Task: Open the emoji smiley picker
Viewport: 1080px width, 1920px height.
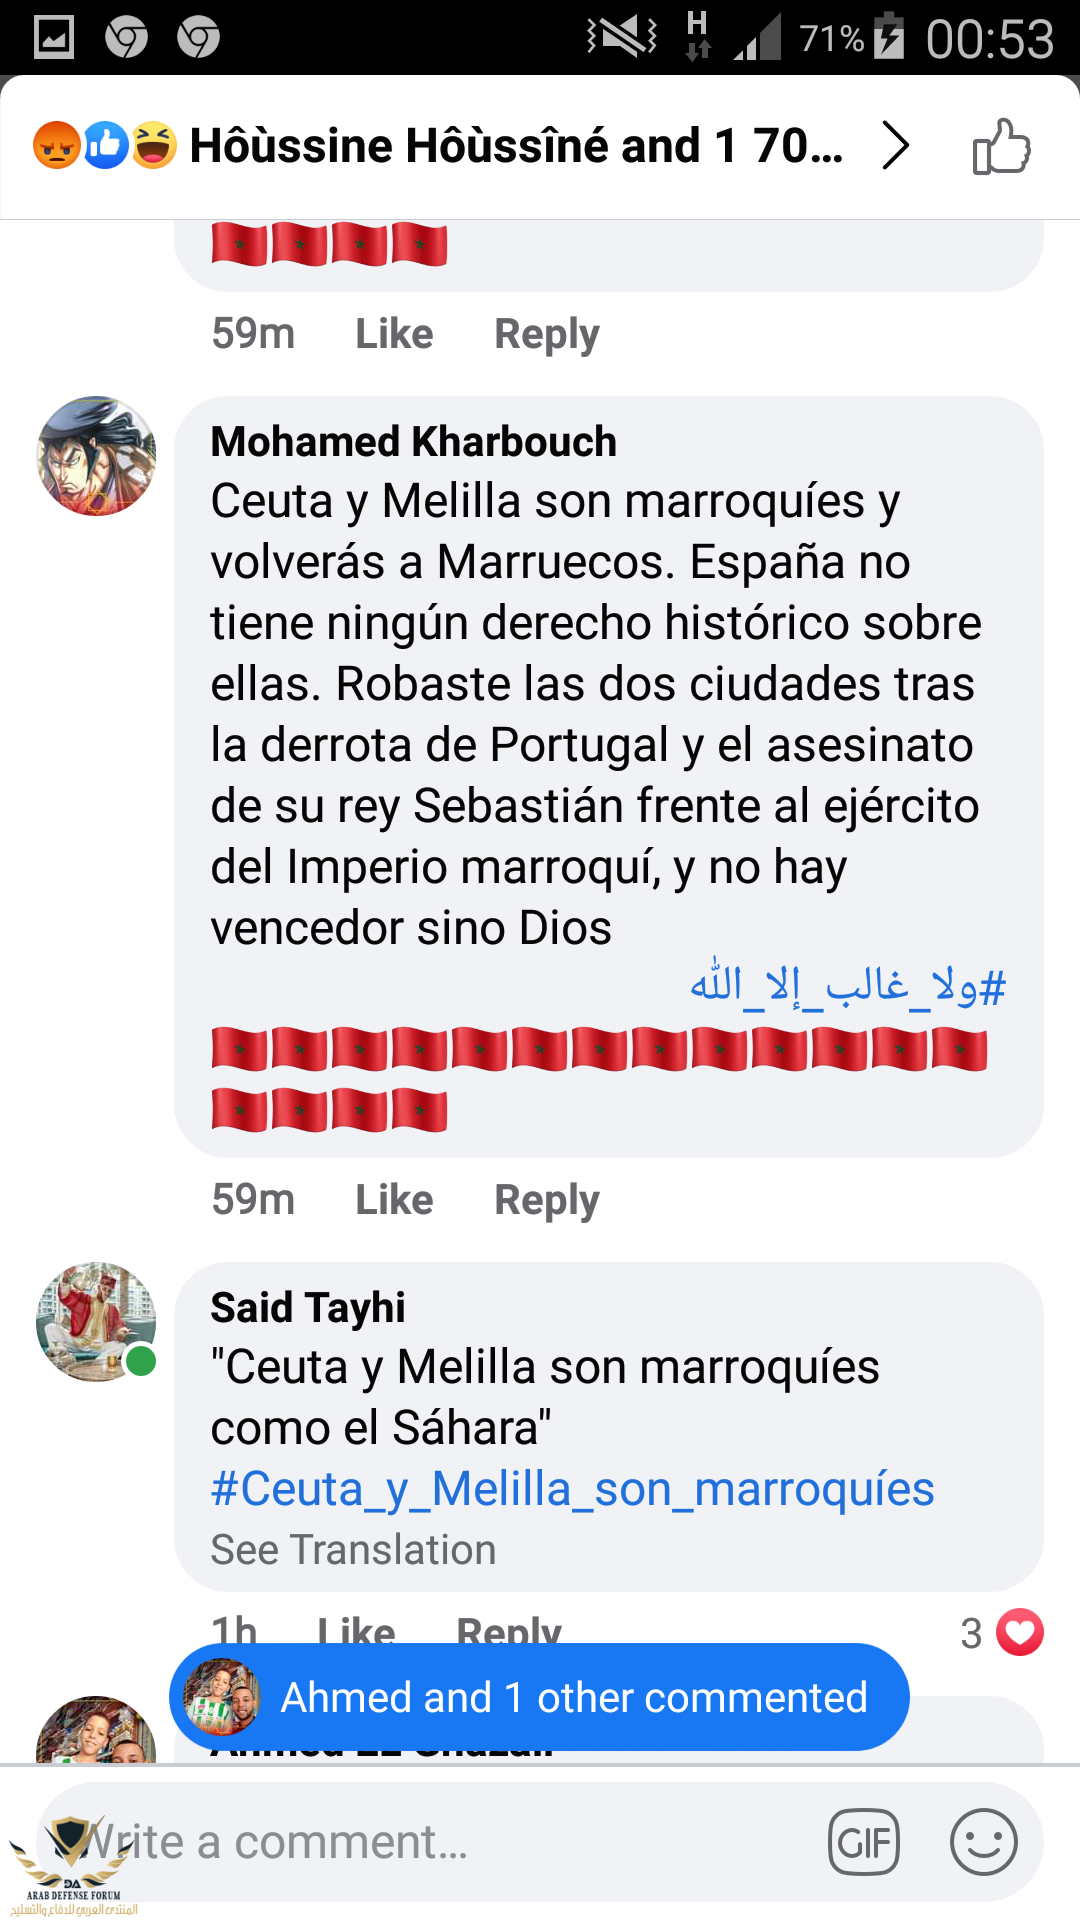Action: pyautogui.click(x=984, y=1842)
